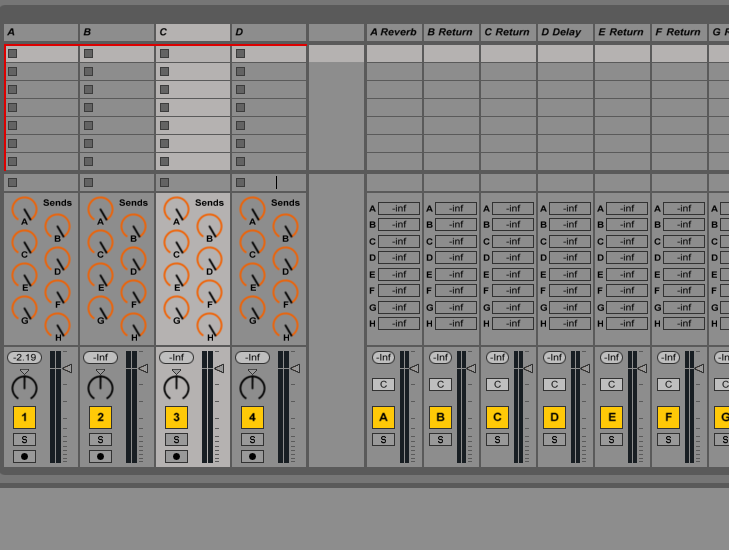Viewport: 729px width, 550px height.
Task: Click the Send H knob on track D
Action: click(x=285, y=325)
